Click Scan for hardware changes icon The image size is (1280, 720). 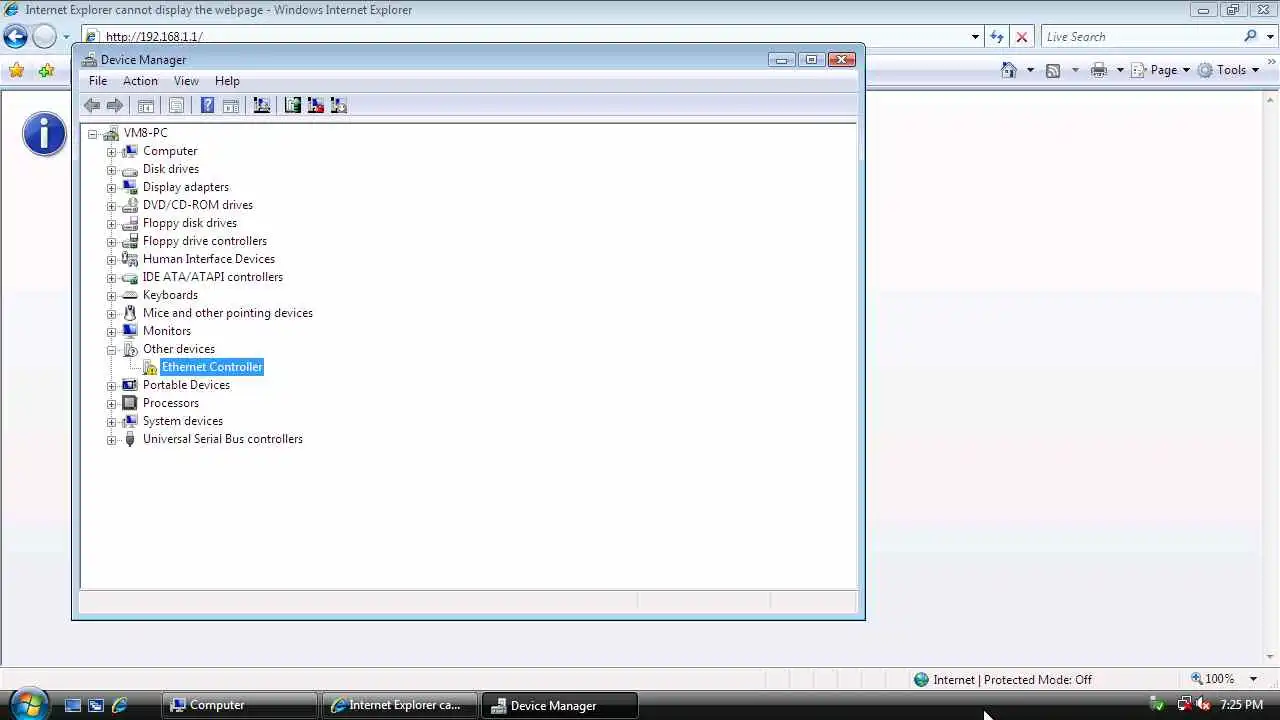coord(262,105)
